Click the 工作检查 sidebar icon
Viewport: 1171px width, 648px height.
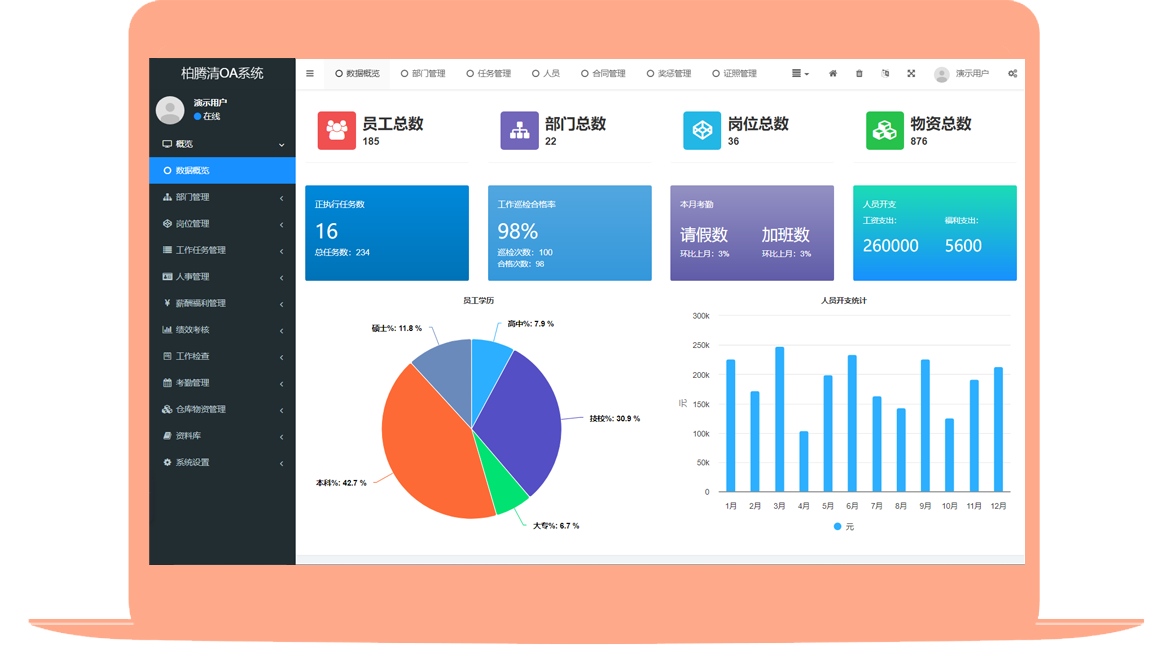click(x=167, y=356)
